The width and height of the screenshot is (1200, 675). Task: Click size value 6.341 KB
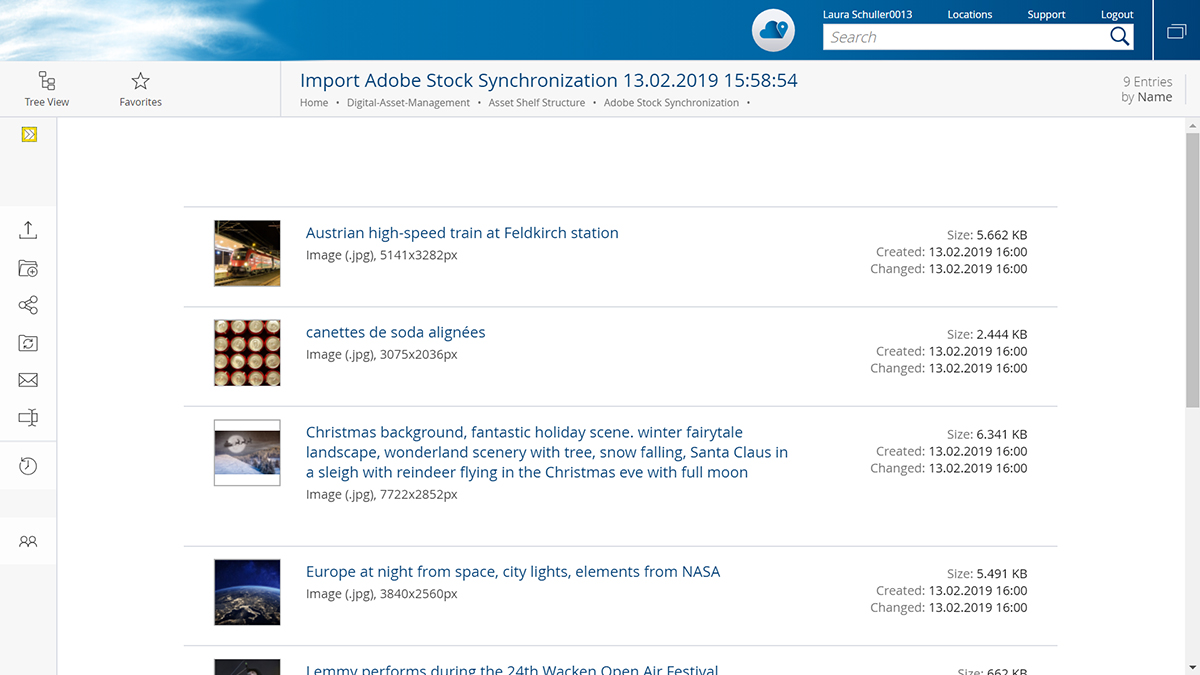click(x=1001, y=434)
